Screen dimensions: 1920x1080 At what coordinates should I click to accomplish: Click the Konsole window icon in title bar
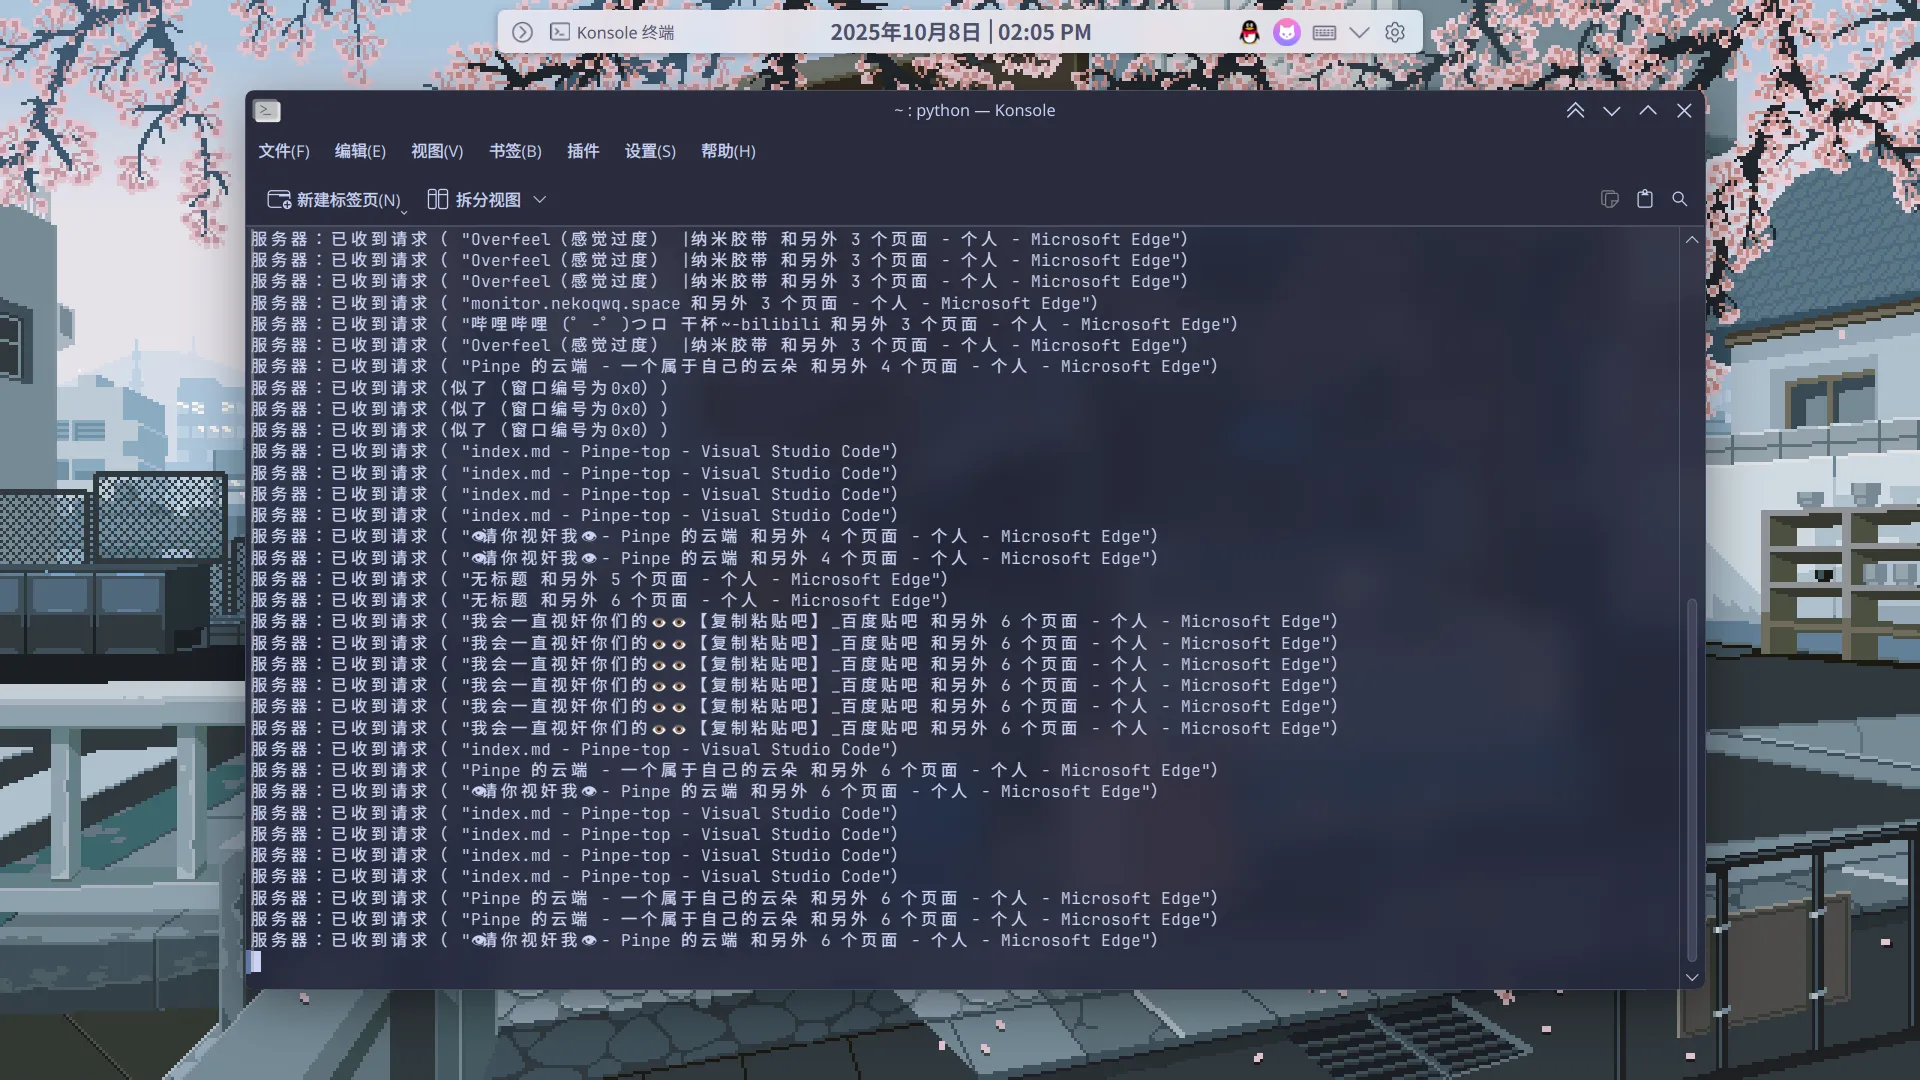[x=267, y=111]
